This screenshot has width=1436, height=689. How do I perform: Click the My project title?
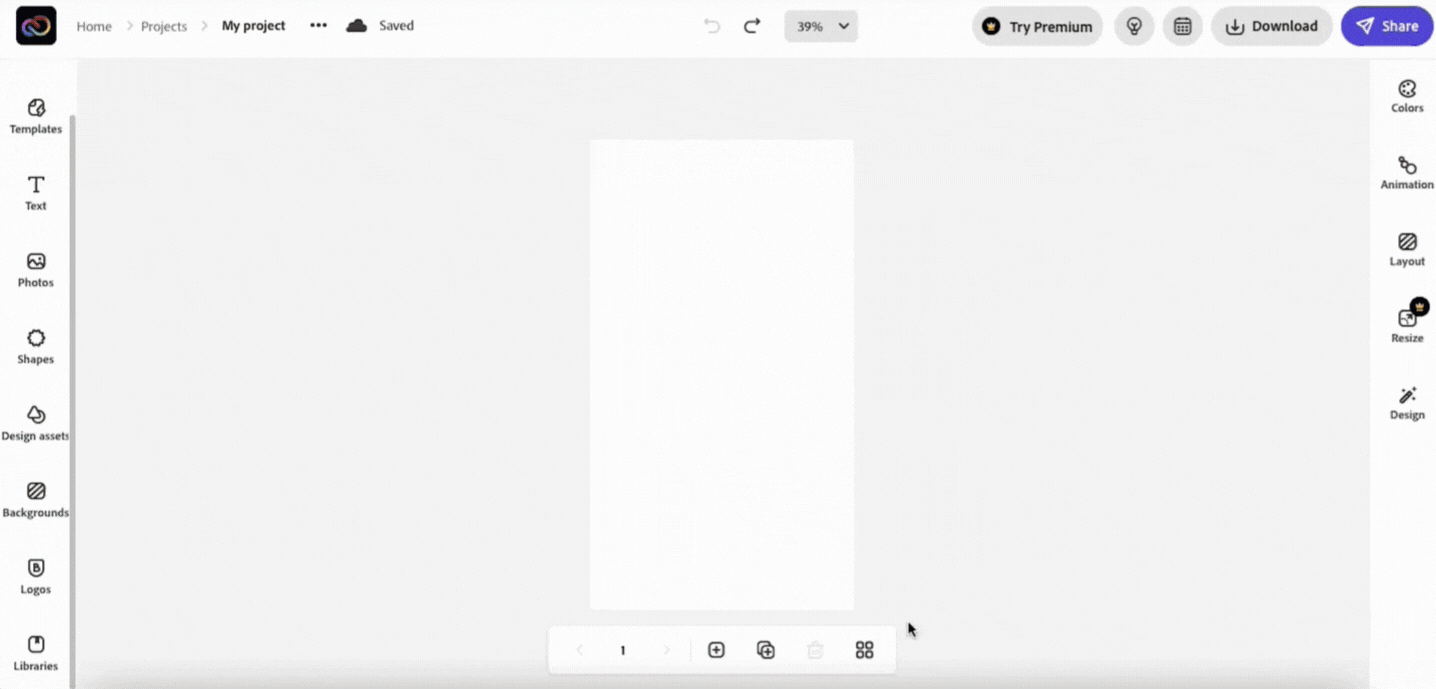[x=253, y=26]
